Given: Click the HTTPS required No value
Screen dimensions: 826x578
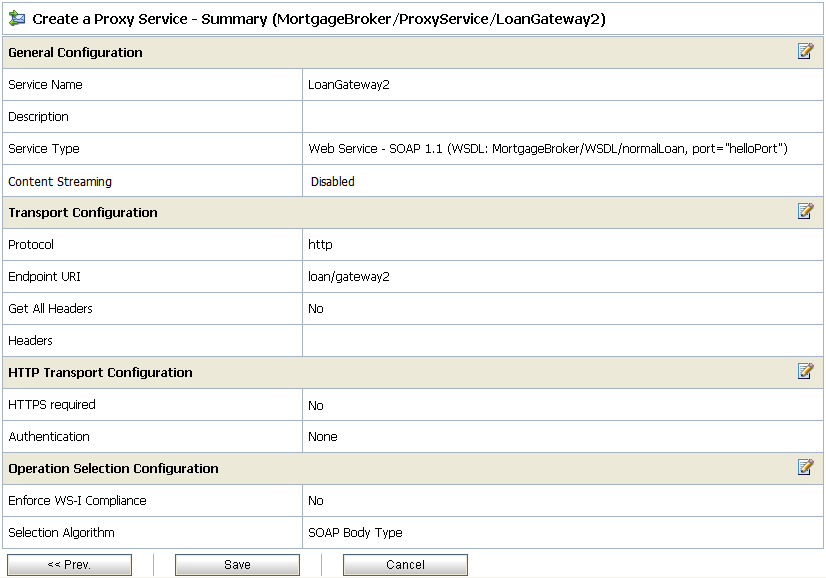Looking at the screenshot, I should coord(316,406).
